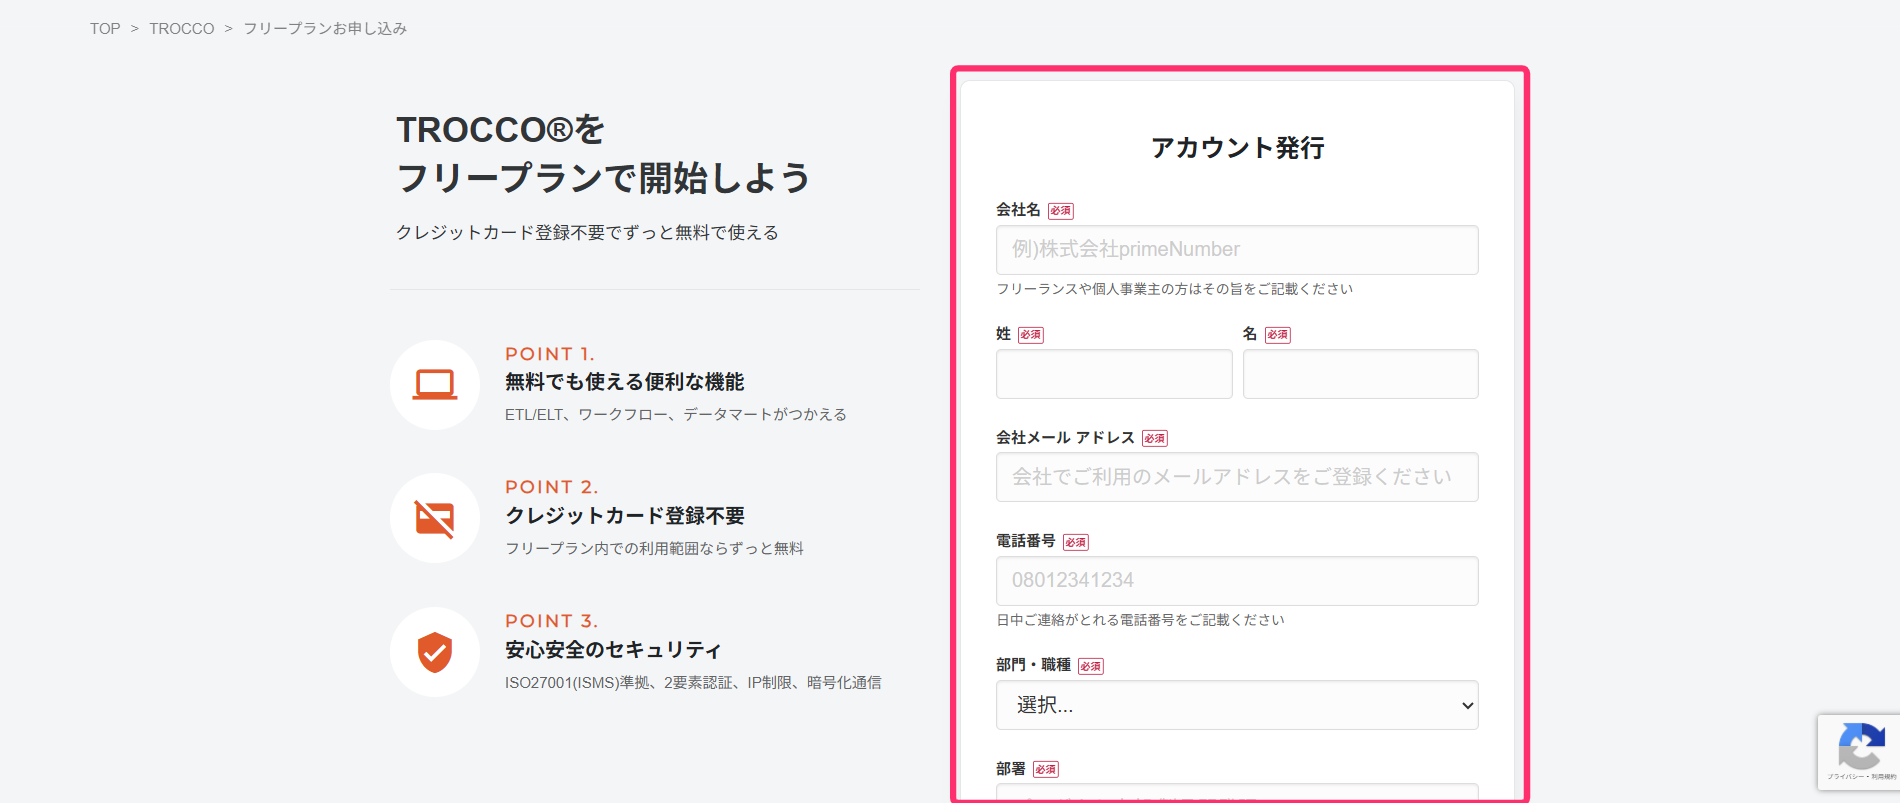
Task: Select the 名 first name field
Action: (x=1360, y=374)
